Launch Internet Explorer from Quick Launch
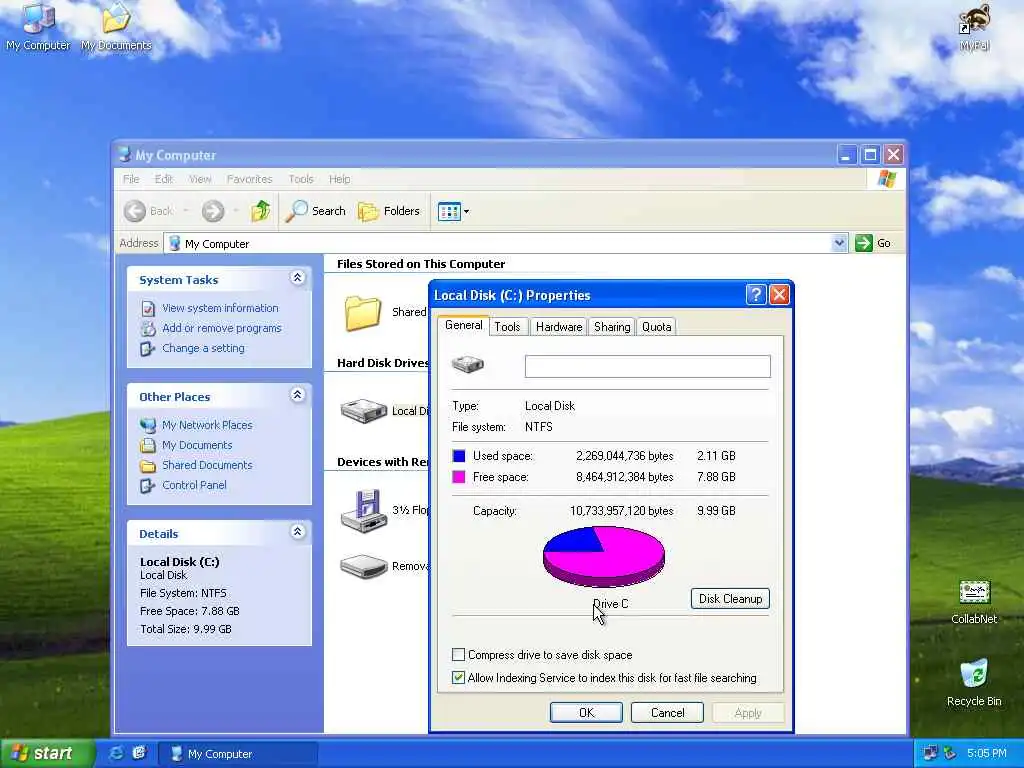Screen dimensions: 1024x768 pyautogui.click(x=116, y=753)
